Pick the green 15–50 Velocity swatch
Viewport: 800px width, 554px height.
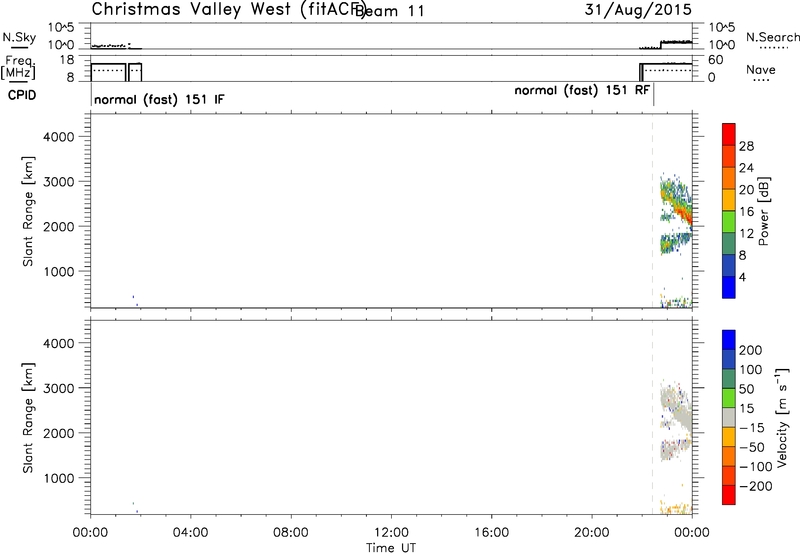(729, 398)
